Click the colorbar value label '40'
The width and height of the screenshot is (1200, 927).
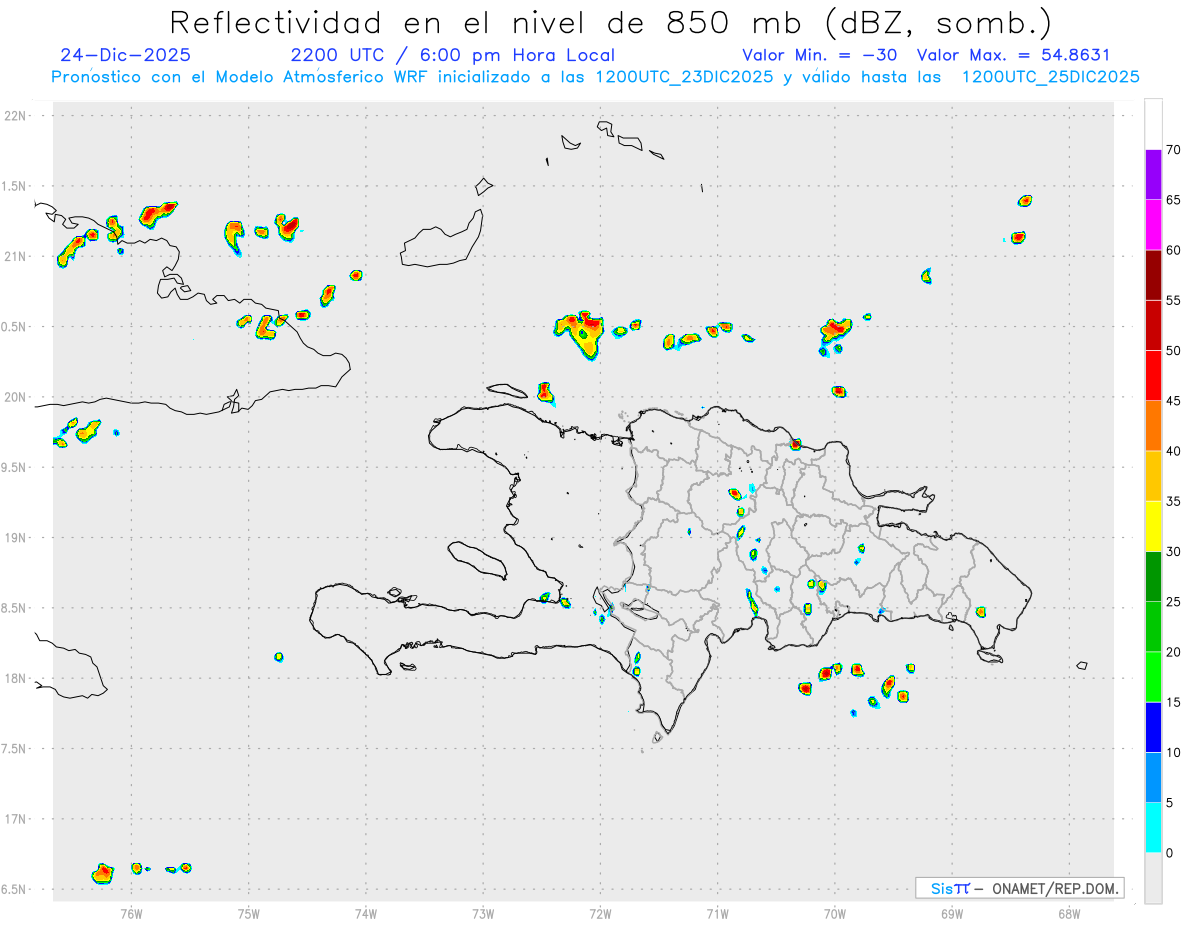[x=1173, y=451]
